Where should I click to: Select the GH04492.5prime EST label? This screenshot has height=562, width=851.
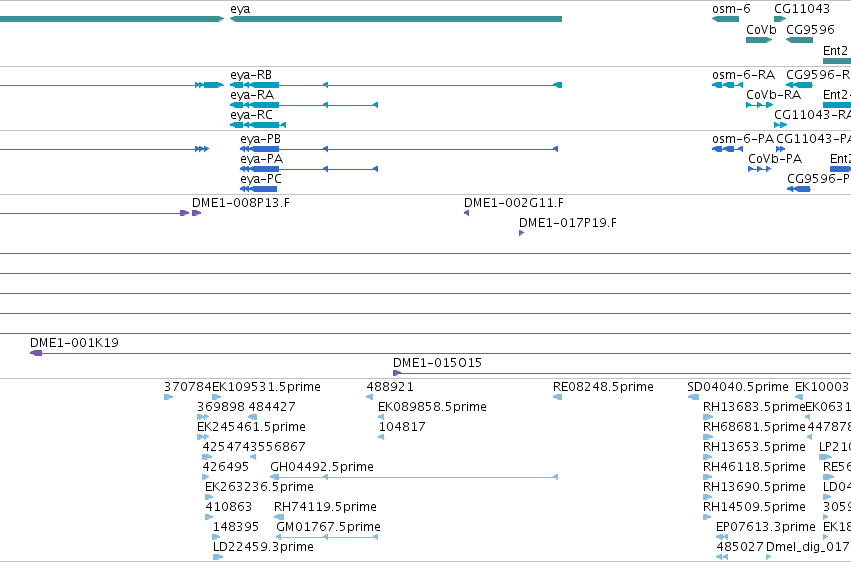pyautogui.click(x=322, y=467)
